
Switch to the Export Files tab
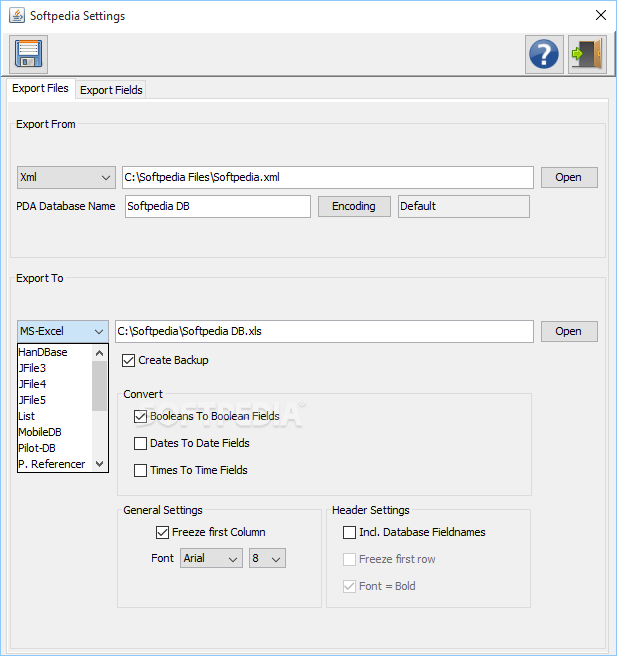pyautogui.click(x=41, y=89)
